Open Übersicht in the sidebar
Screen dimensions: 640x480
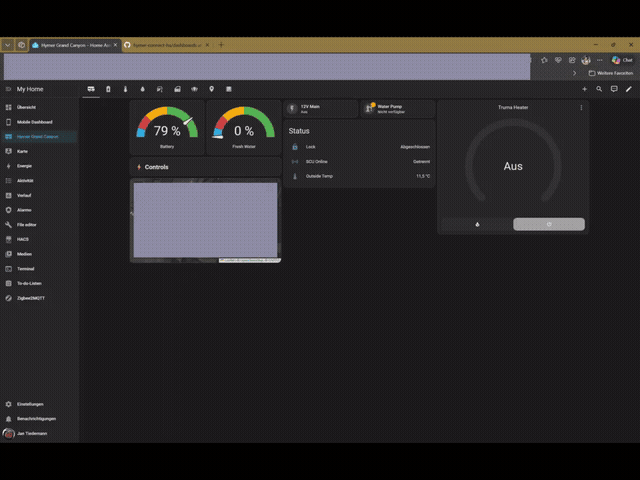point(40,107)
